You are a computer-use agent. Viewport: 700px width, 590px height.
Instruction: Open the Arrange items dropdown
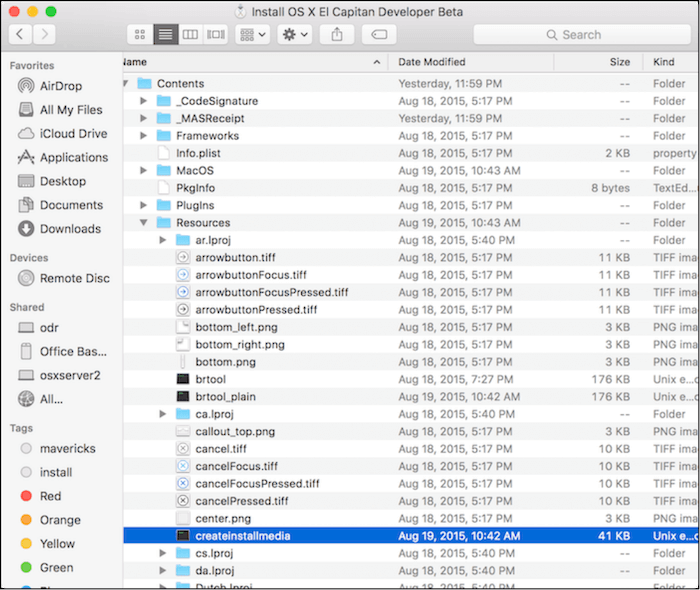[x=252, y=34]
